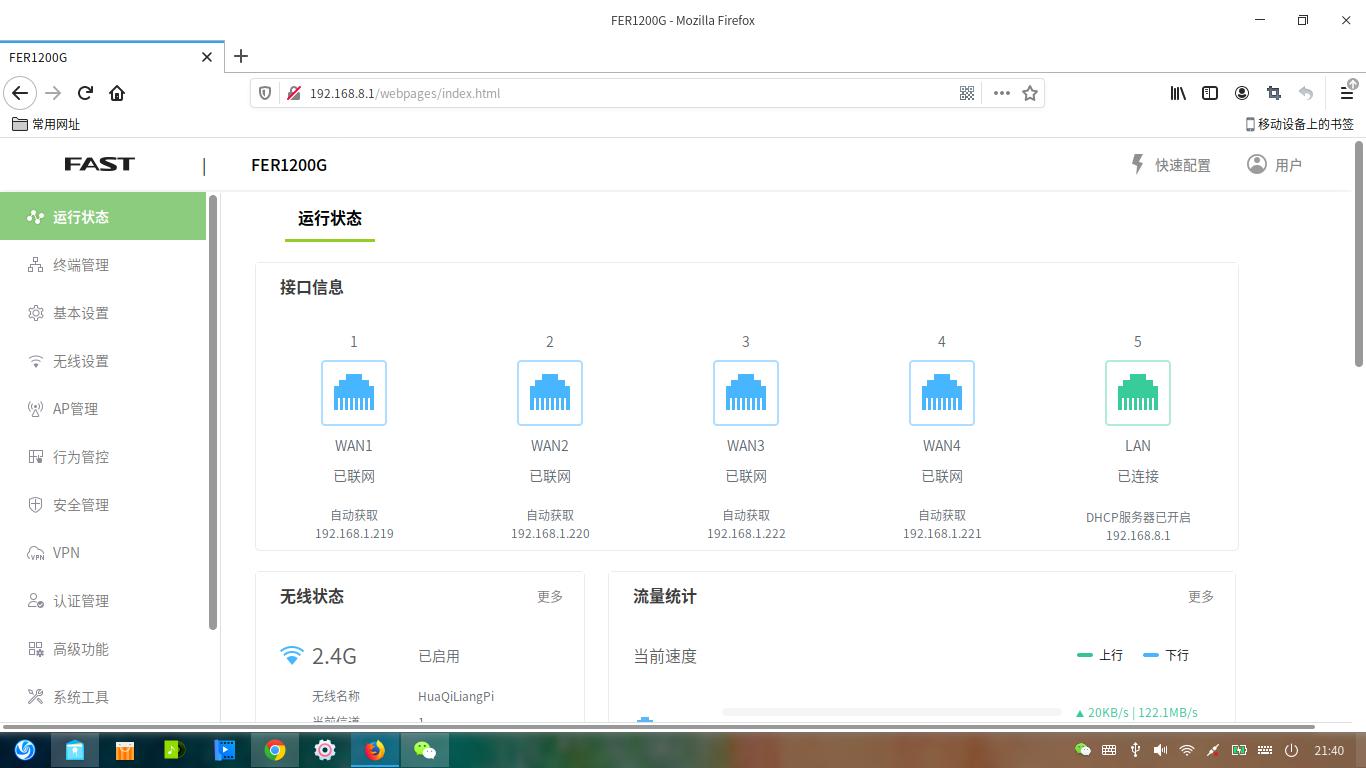Viewport: 1366px width, 768px height.
Task: Open 终端管理 in the sidebar
Action: (80, 265)
